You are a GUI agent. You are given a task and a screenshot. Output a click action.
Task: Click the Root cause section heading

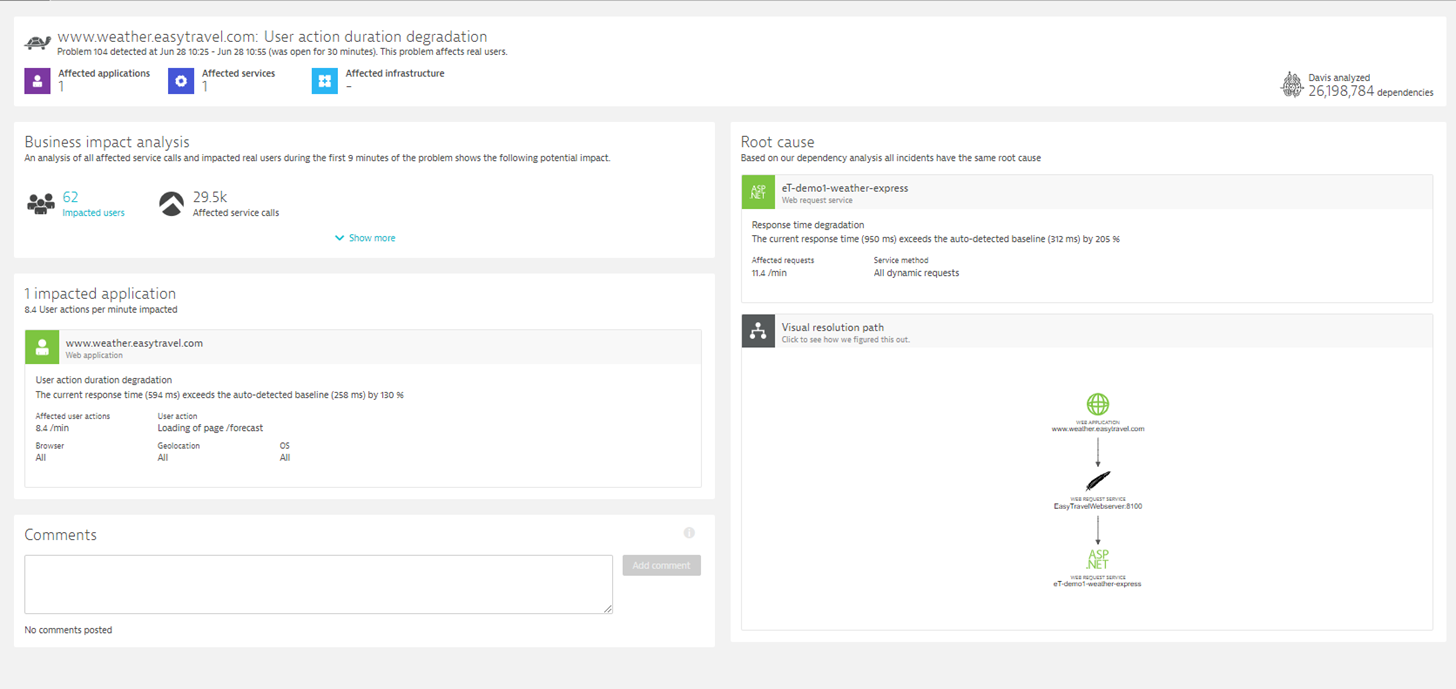tap(778, 142)
